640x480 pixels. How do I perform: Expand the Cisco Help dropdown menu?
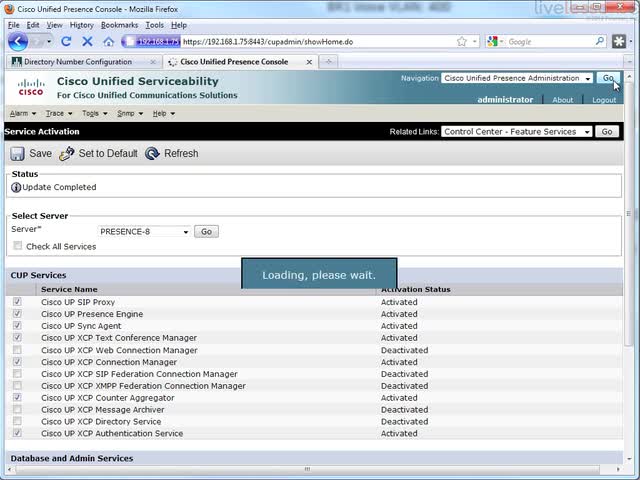coord(164,113)
